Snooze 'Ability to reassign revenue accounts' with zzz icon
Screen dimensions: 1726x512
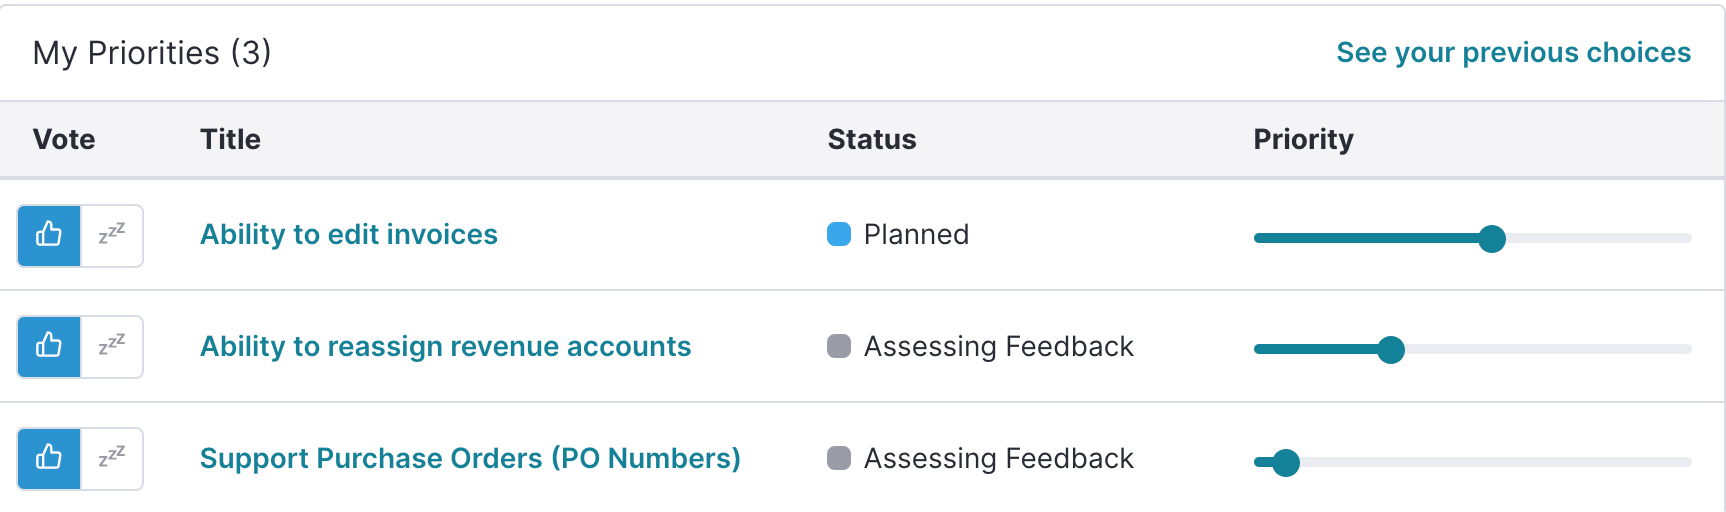112,347
